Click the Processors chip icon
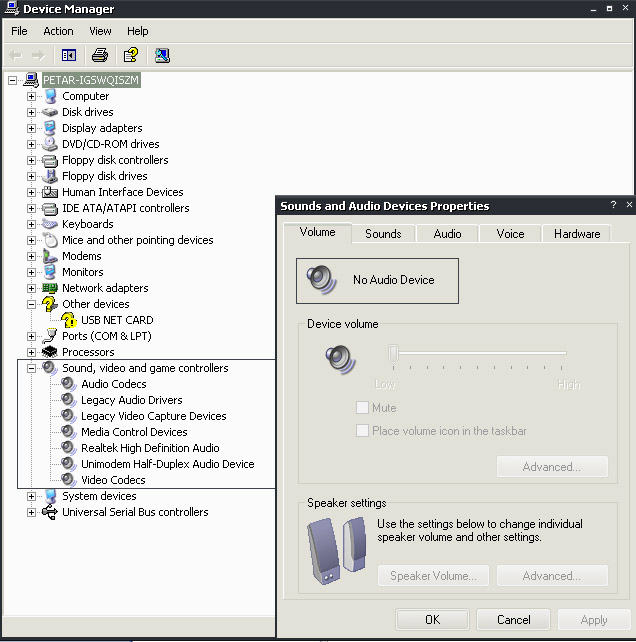This screenshot has height=642, width=636. pyautogui.click(x=50, y=352)
